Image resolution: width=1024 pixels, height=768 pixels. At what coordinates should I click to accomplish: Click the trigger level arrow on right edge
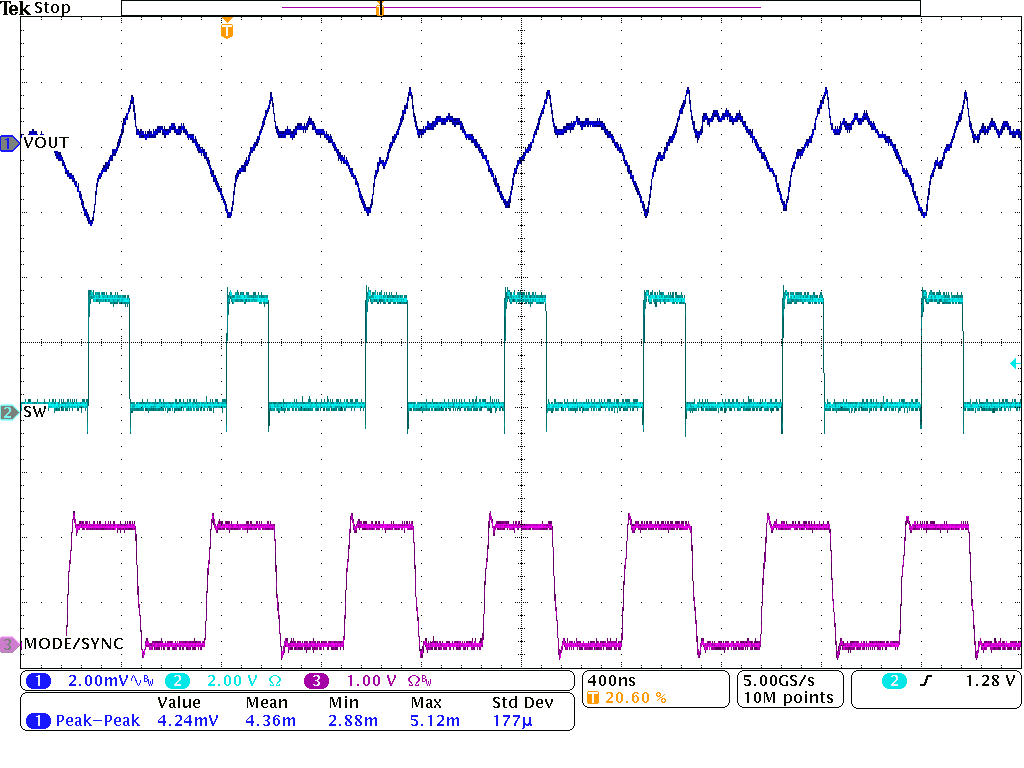click(x=1014, y=363)
